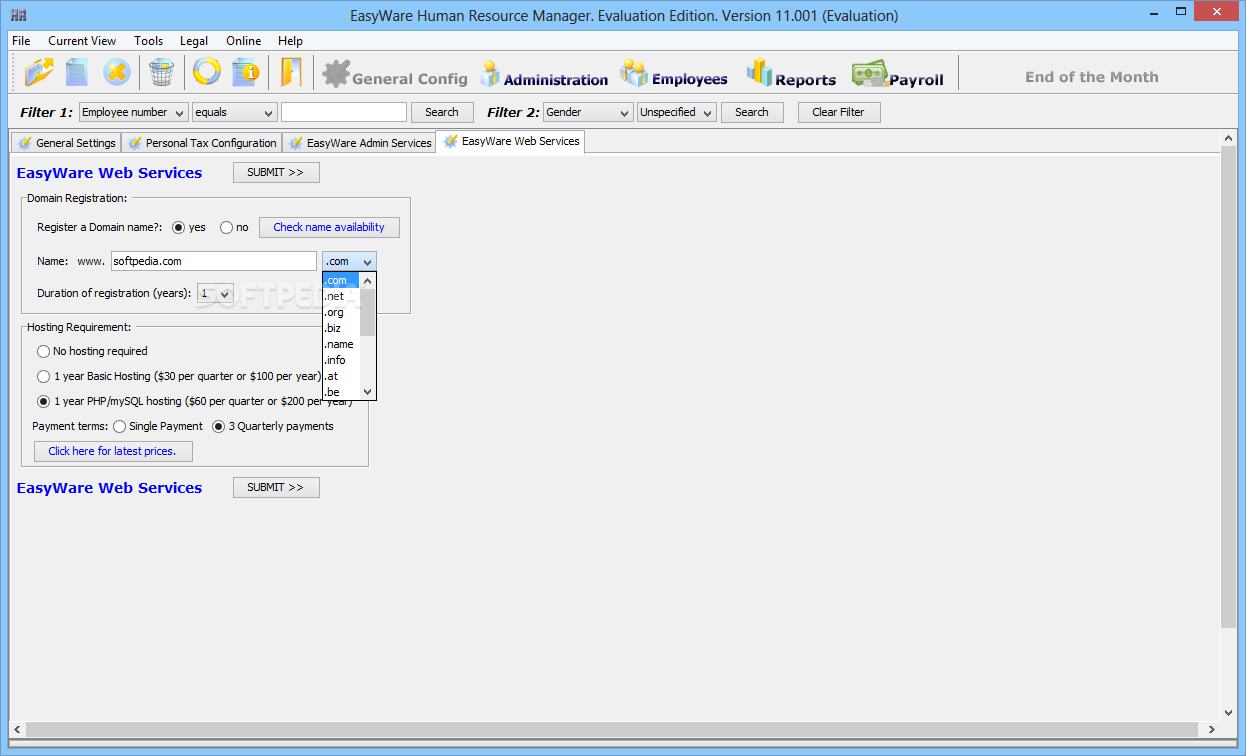This screenshot has width=1246, height=756.
Task: Click the horizontal scrollbar right arrow
Action: 1214,729
